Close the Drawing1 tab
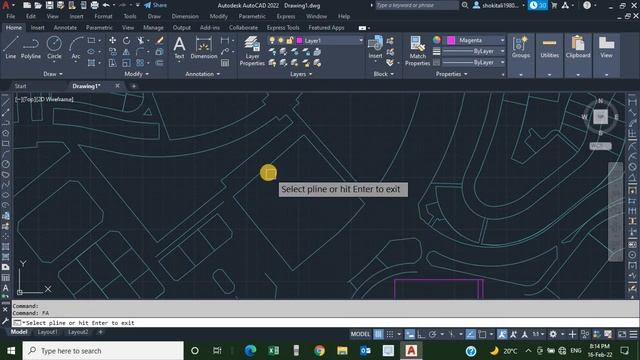Image resolution: width=640 pixels, height=360 pixels. 117,86
